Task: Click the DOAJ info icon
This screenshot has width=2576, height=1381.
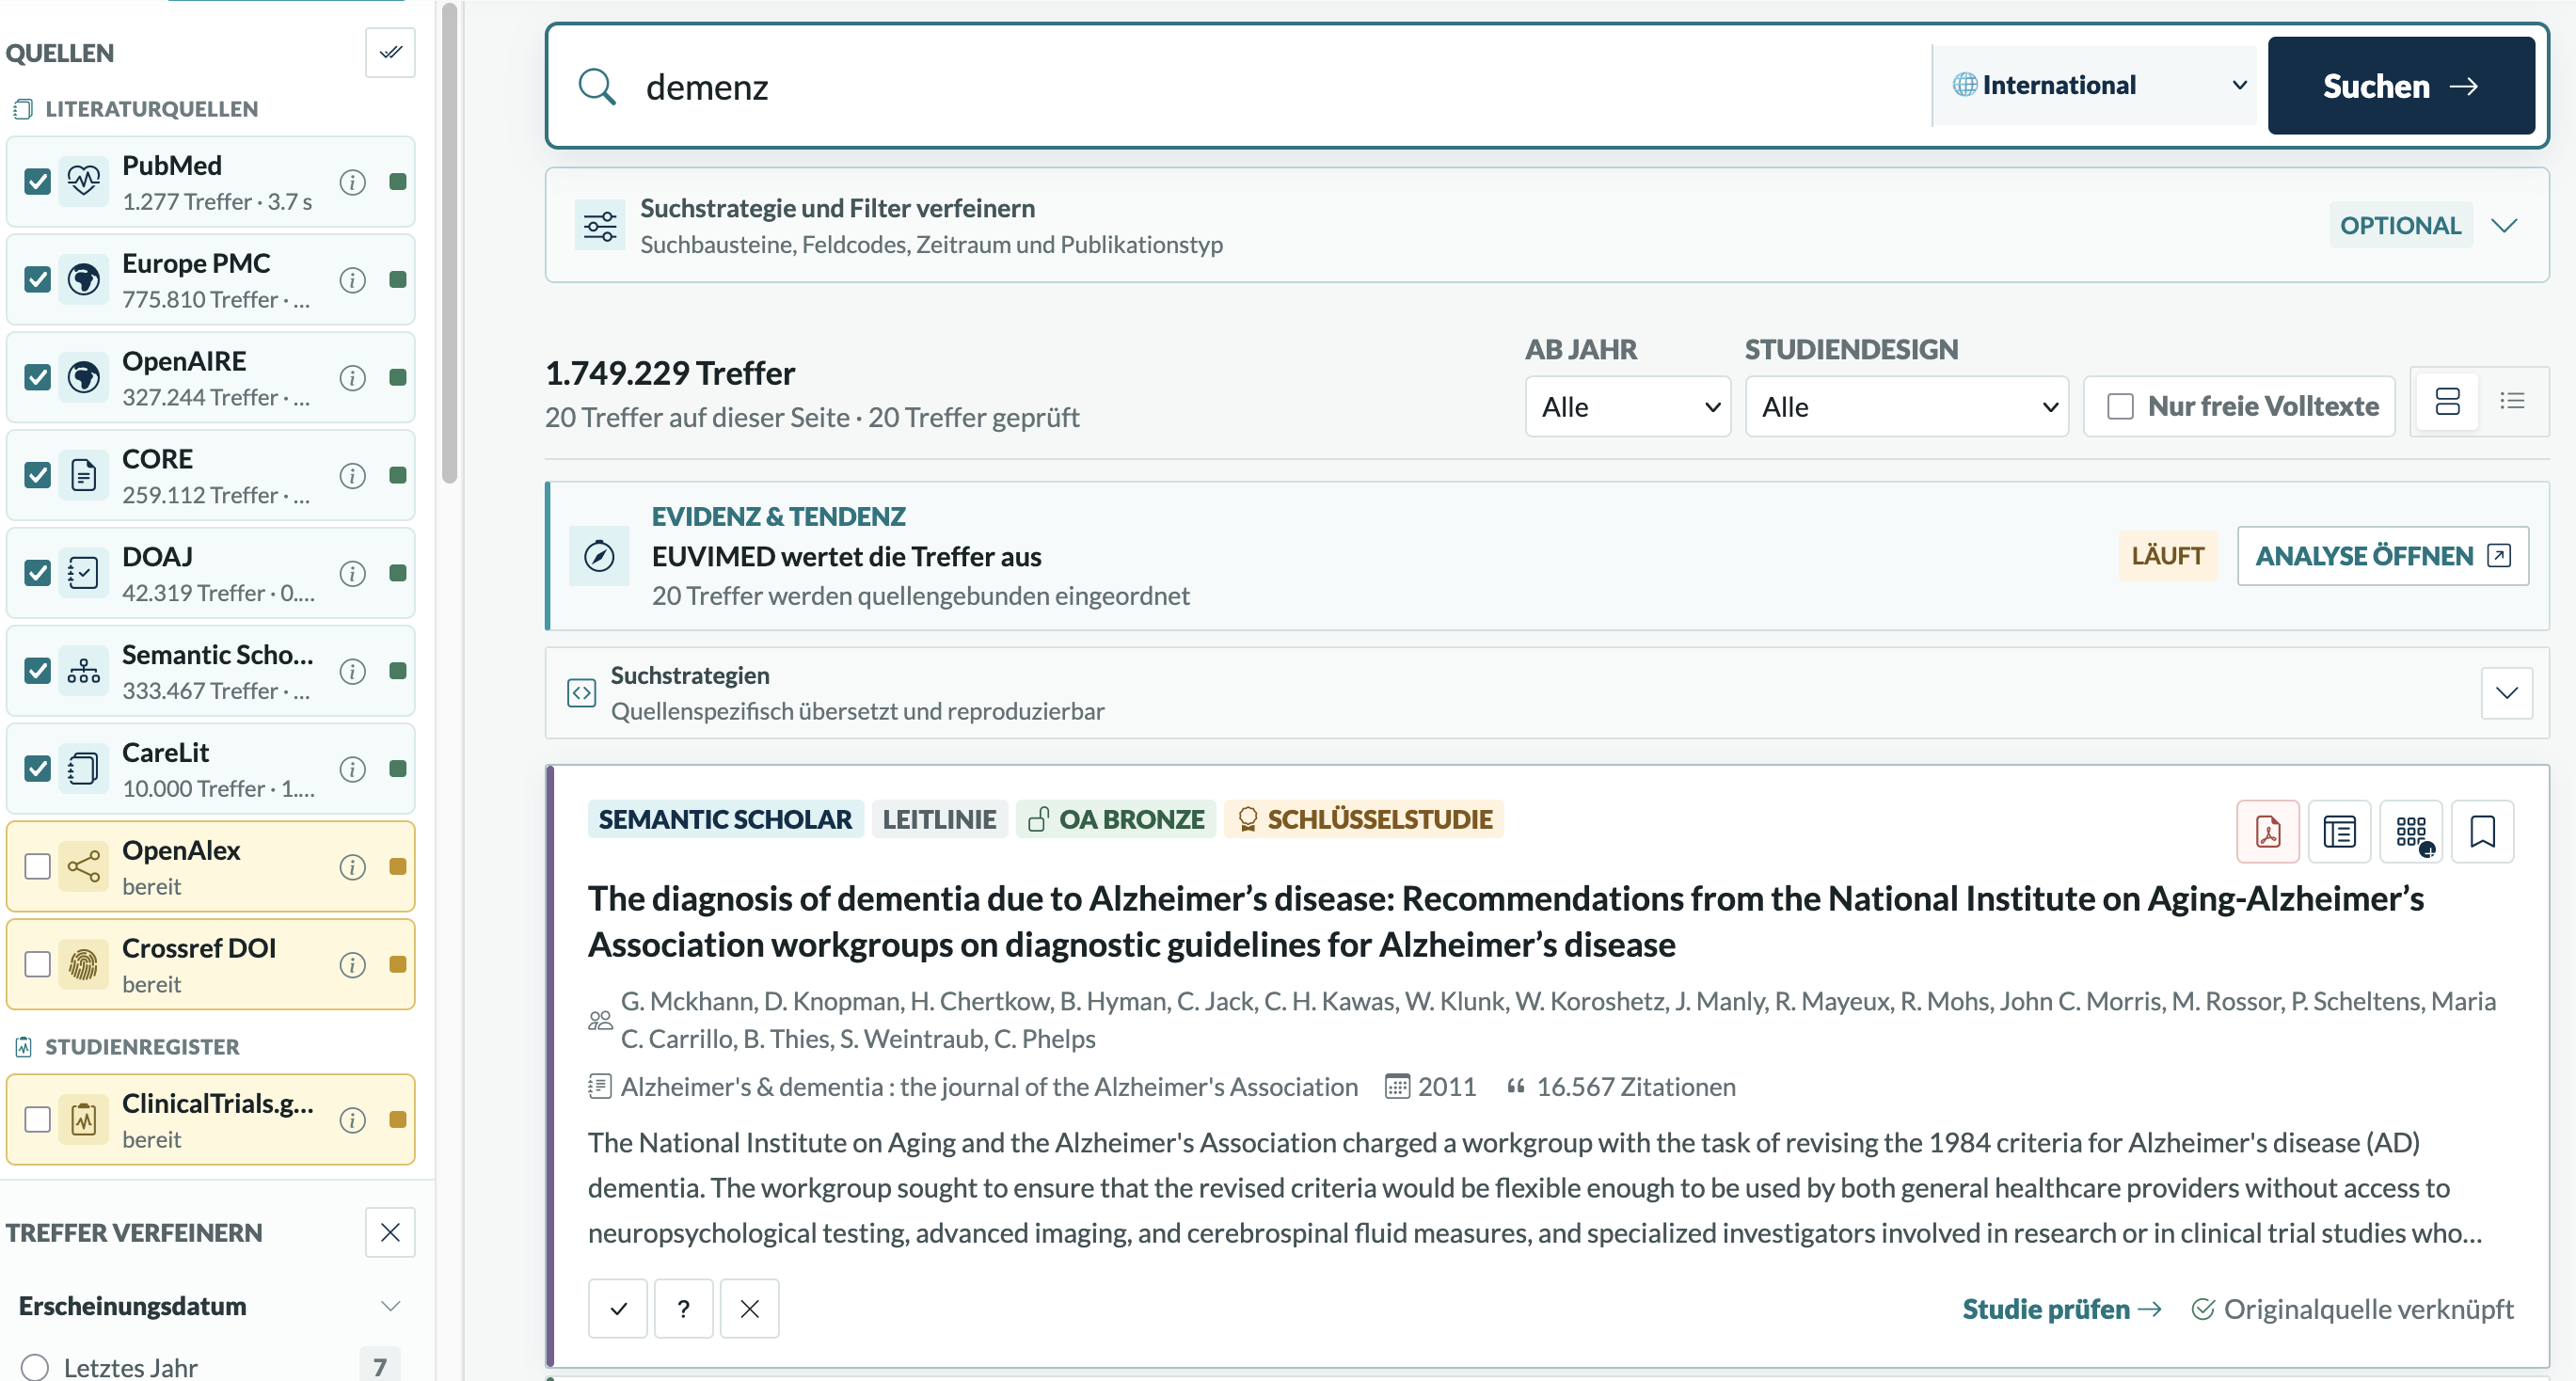Action: click(x=352, y=573)
